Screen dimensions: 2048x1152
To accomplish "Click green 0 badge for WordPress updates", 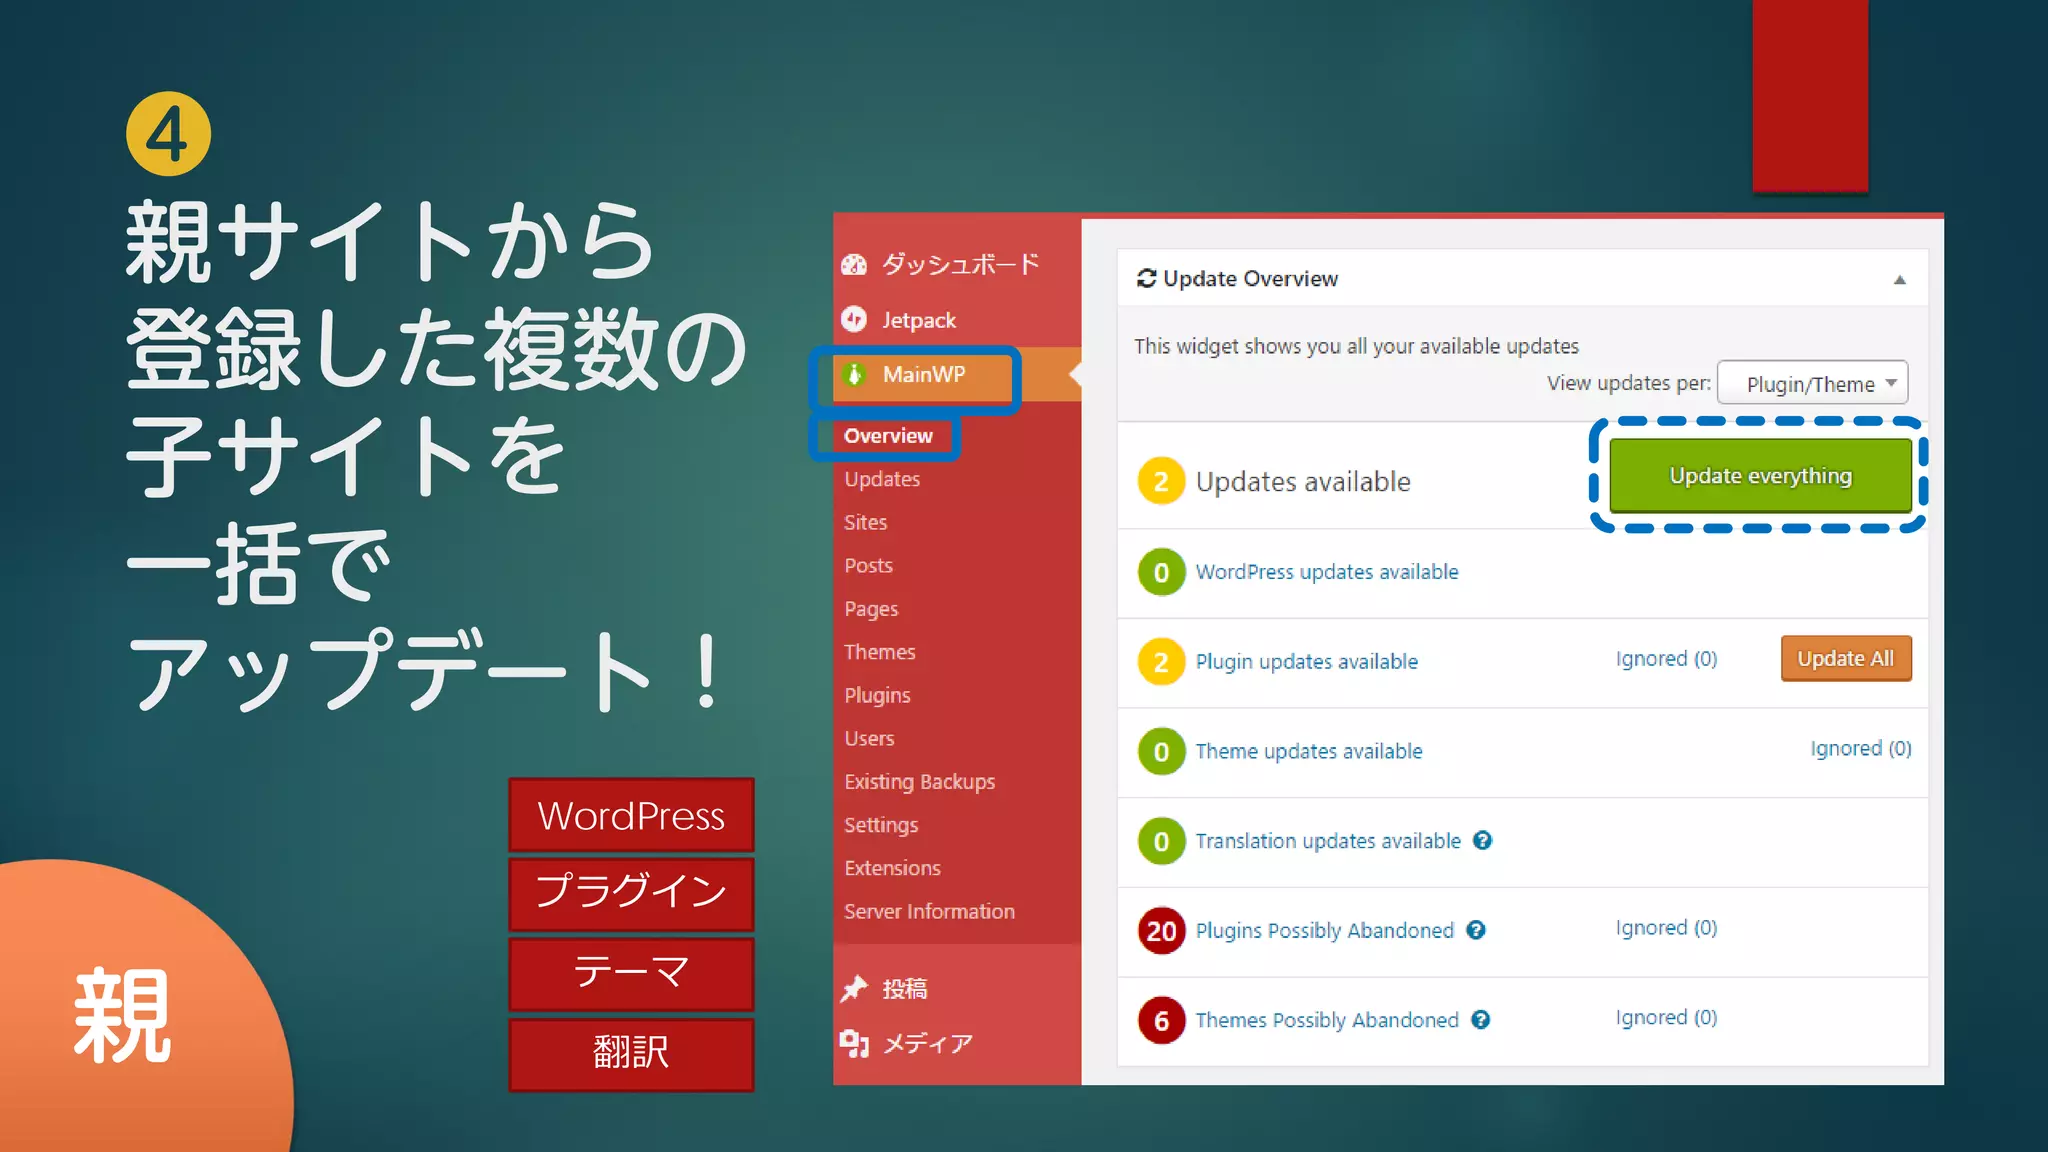I will pyautogui.click(x=1161, y=572).
